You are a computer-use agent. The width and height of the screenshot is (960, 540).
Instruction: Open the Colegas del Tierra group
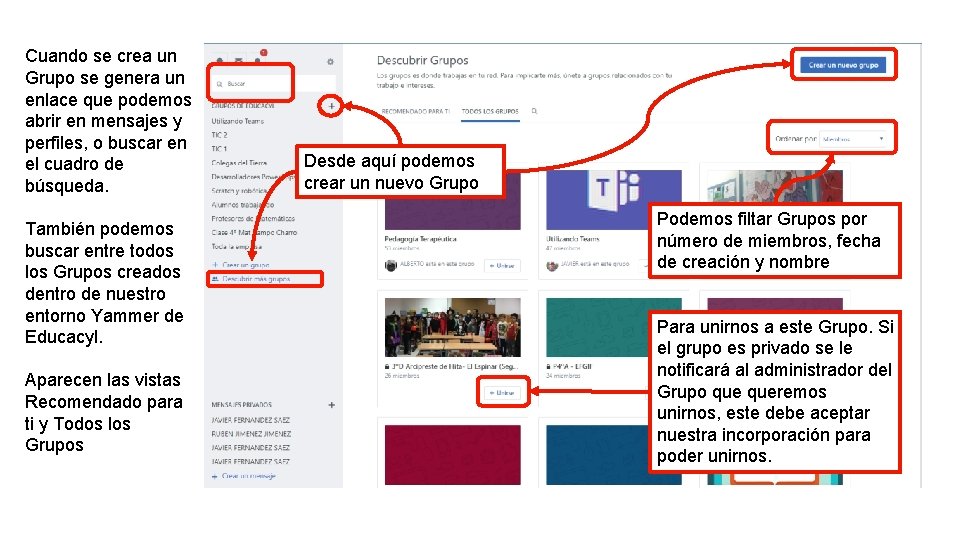[x=239, y=163]
